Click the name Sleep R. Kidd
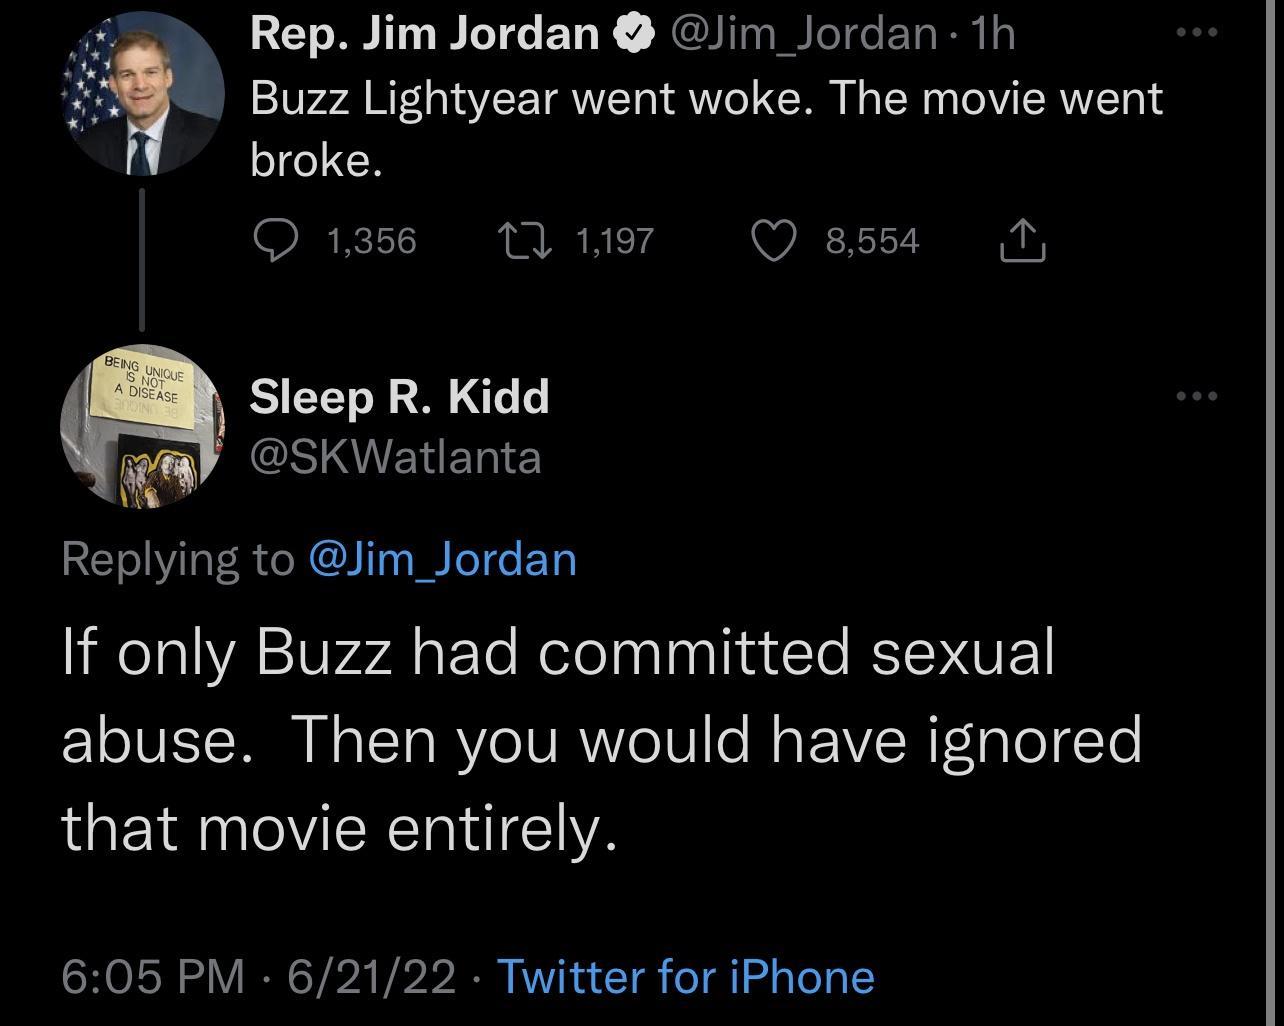This screenshot has width=1284, height=1026. click(x=399, y=395)
